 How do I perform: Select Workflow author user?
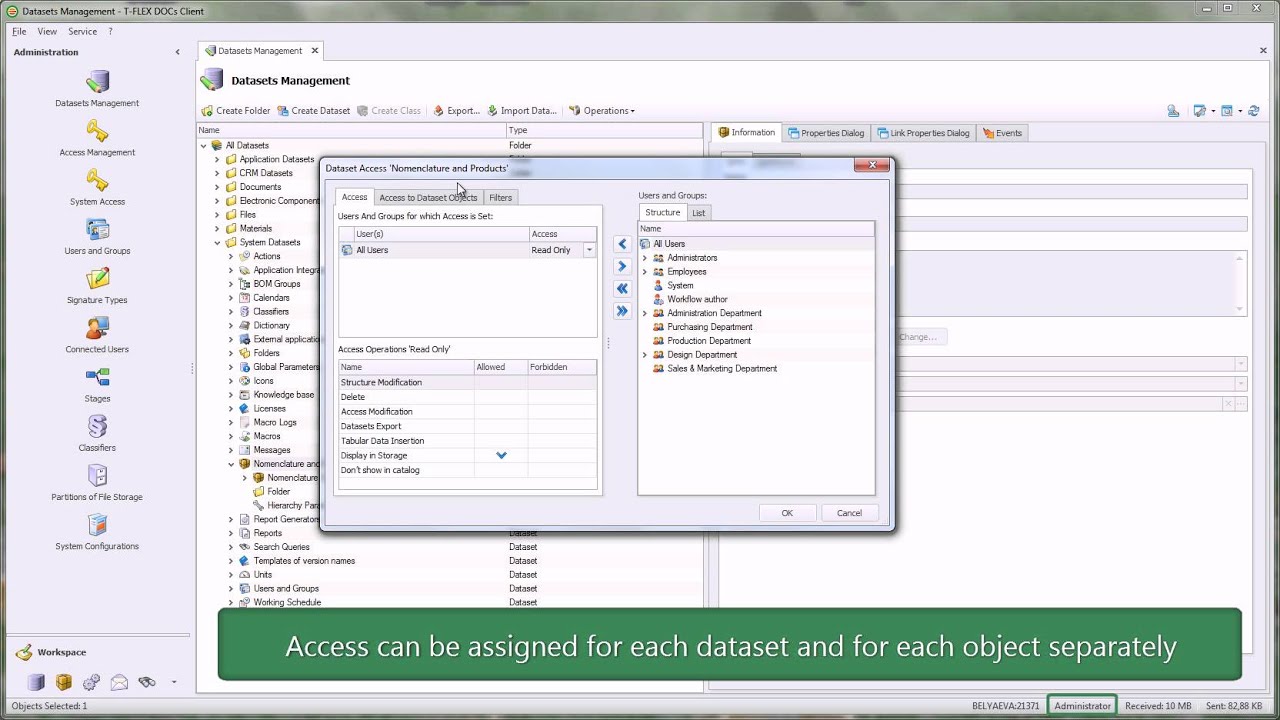coord(697,299)
